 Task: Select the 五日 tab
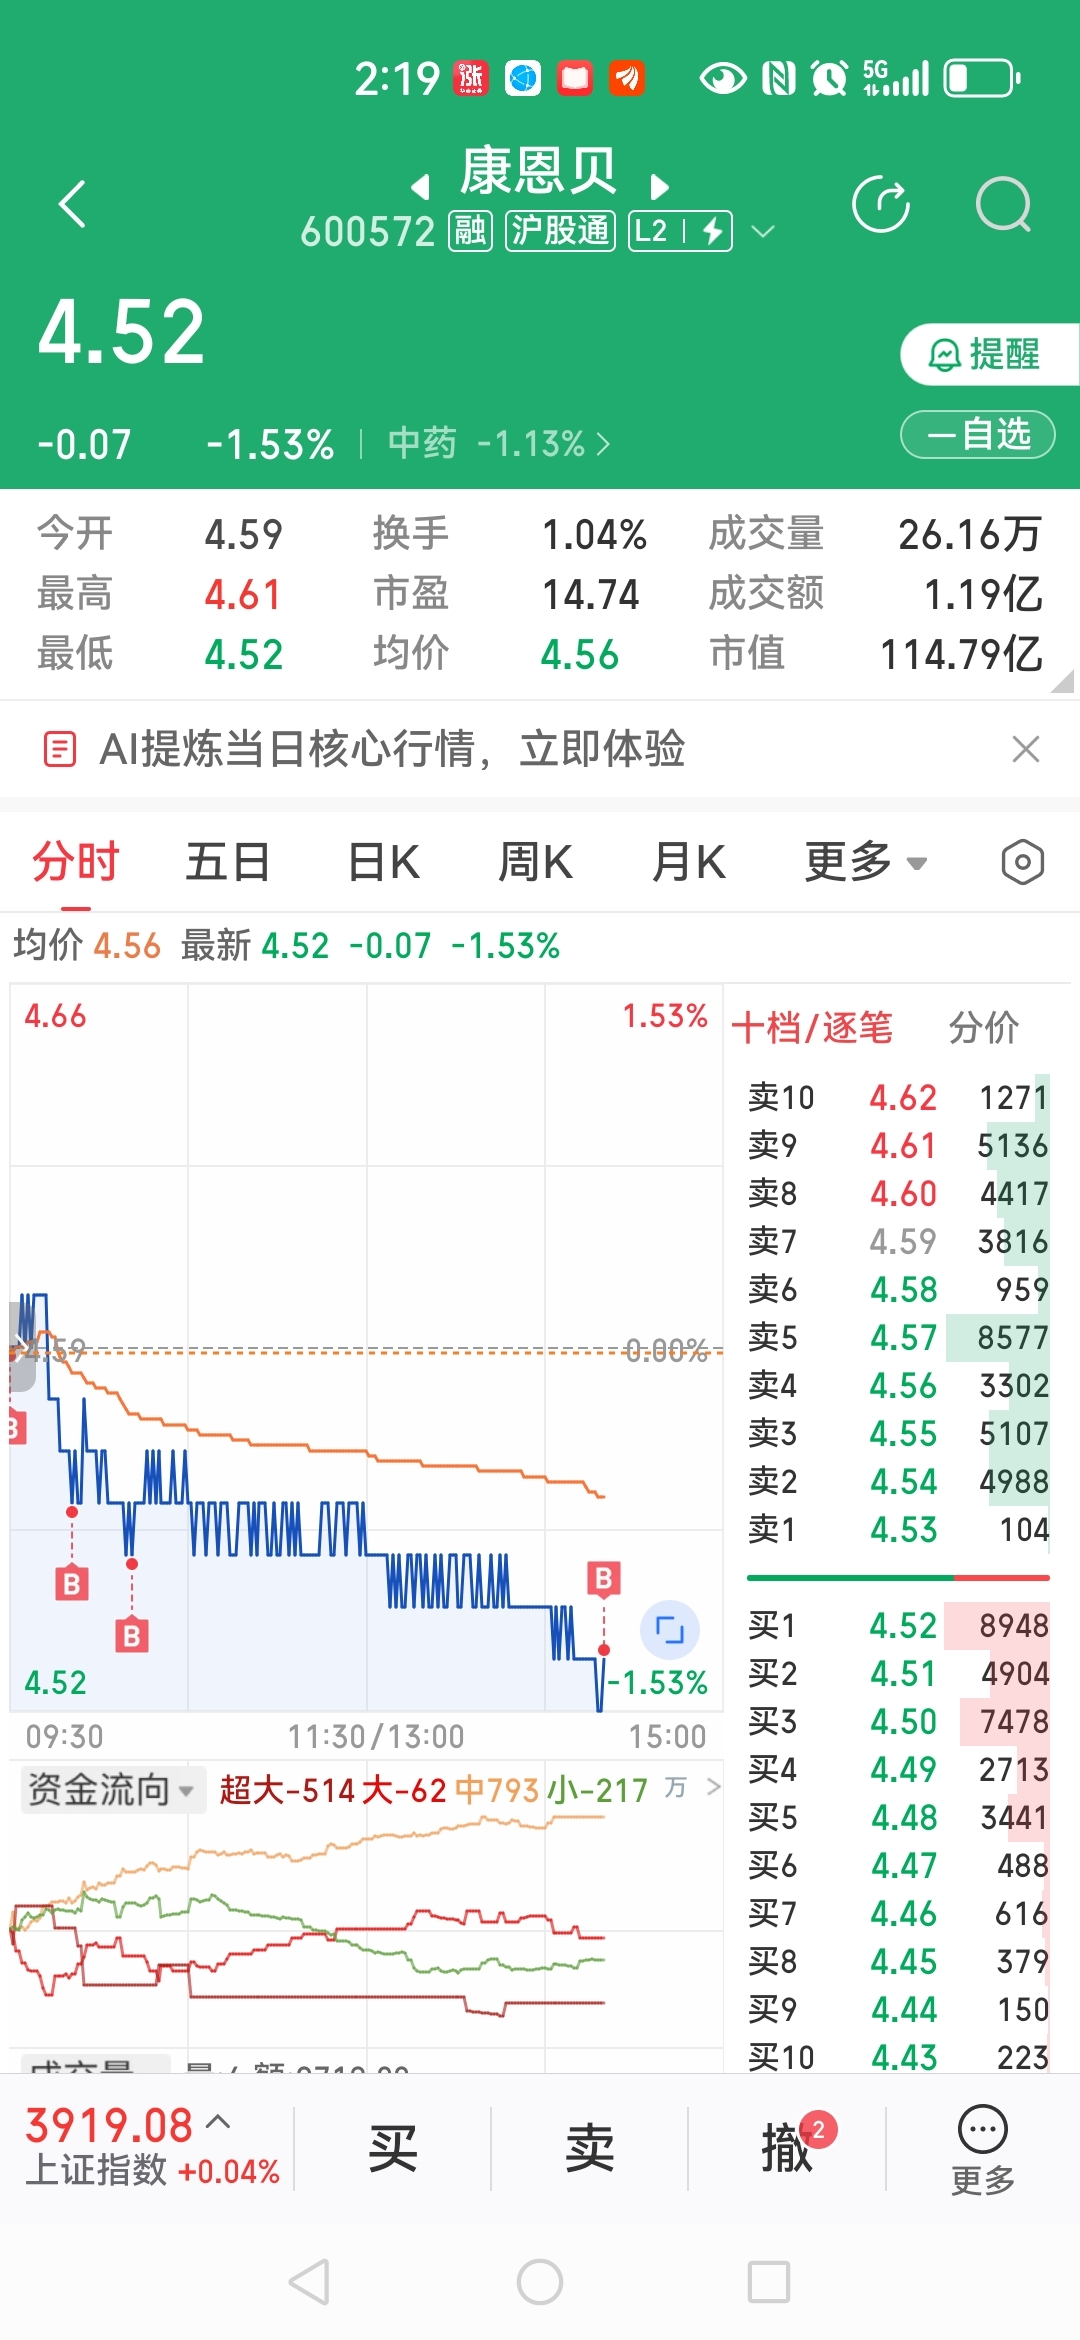(x=228, y=862)
